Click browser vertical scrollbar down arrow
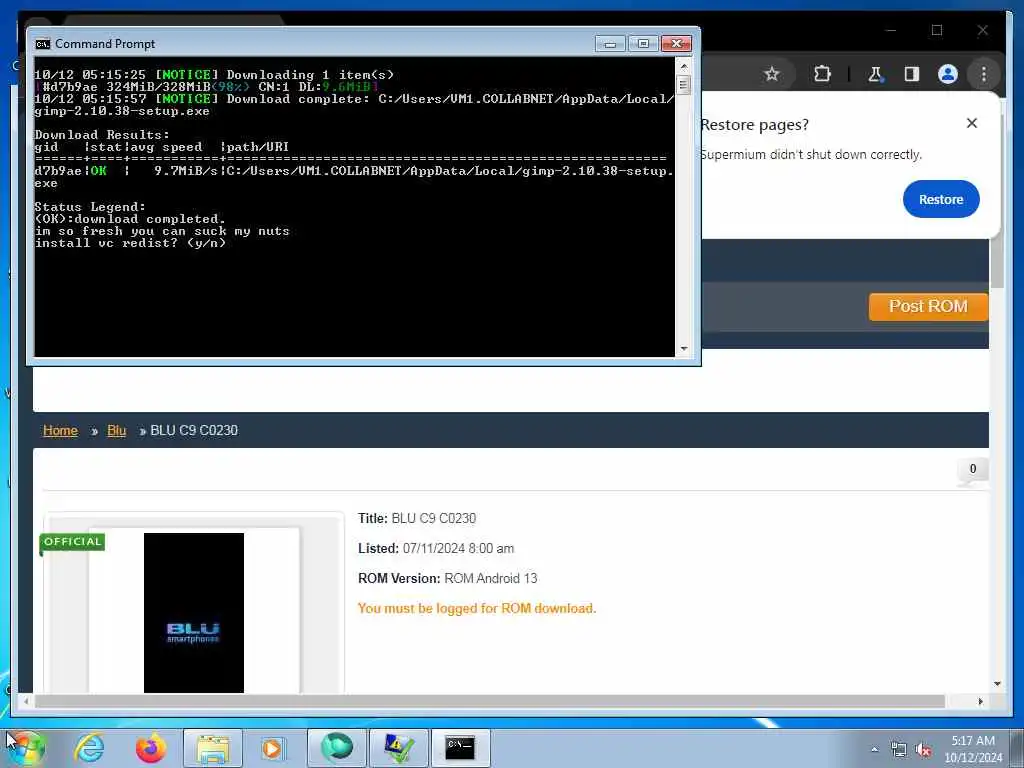Viewport: 1024px width, 768px height. click(997, 684)
